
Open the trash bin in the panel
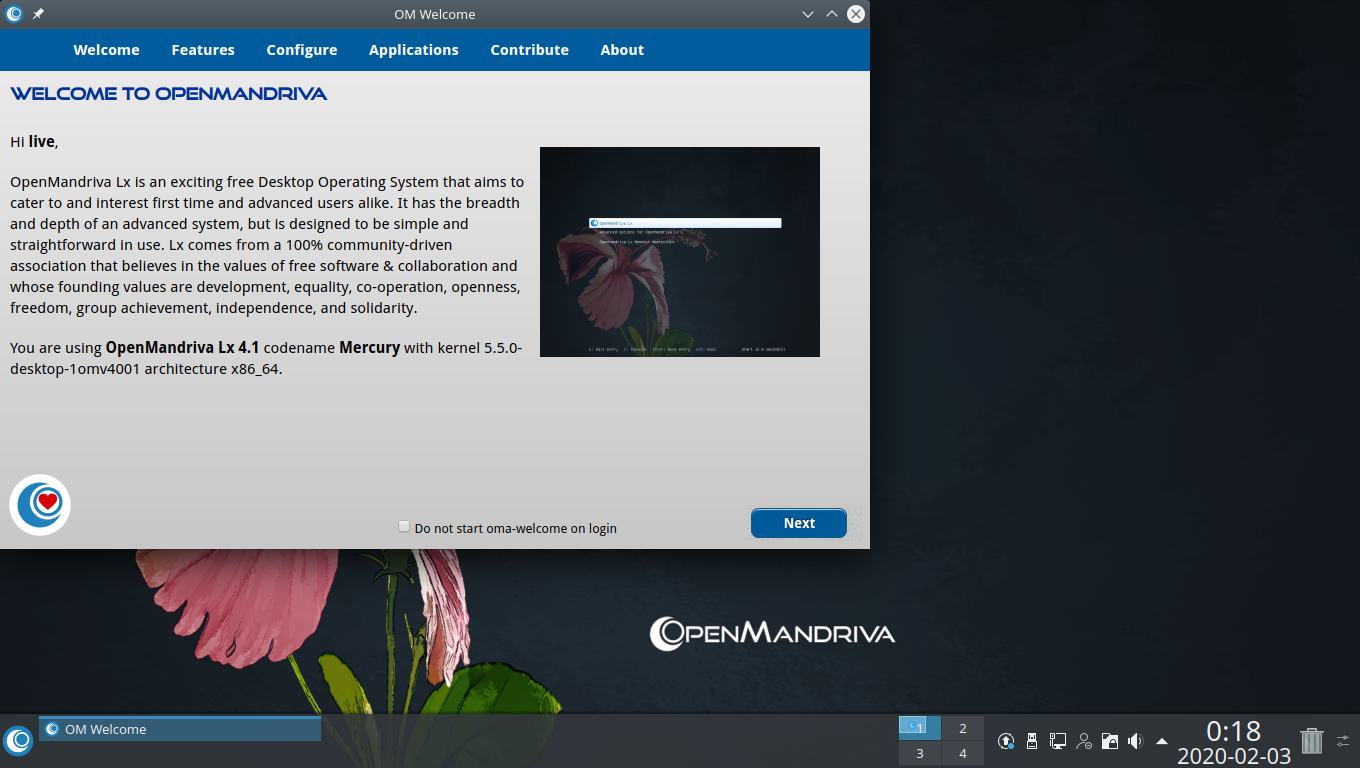(x=1311, y=741)
